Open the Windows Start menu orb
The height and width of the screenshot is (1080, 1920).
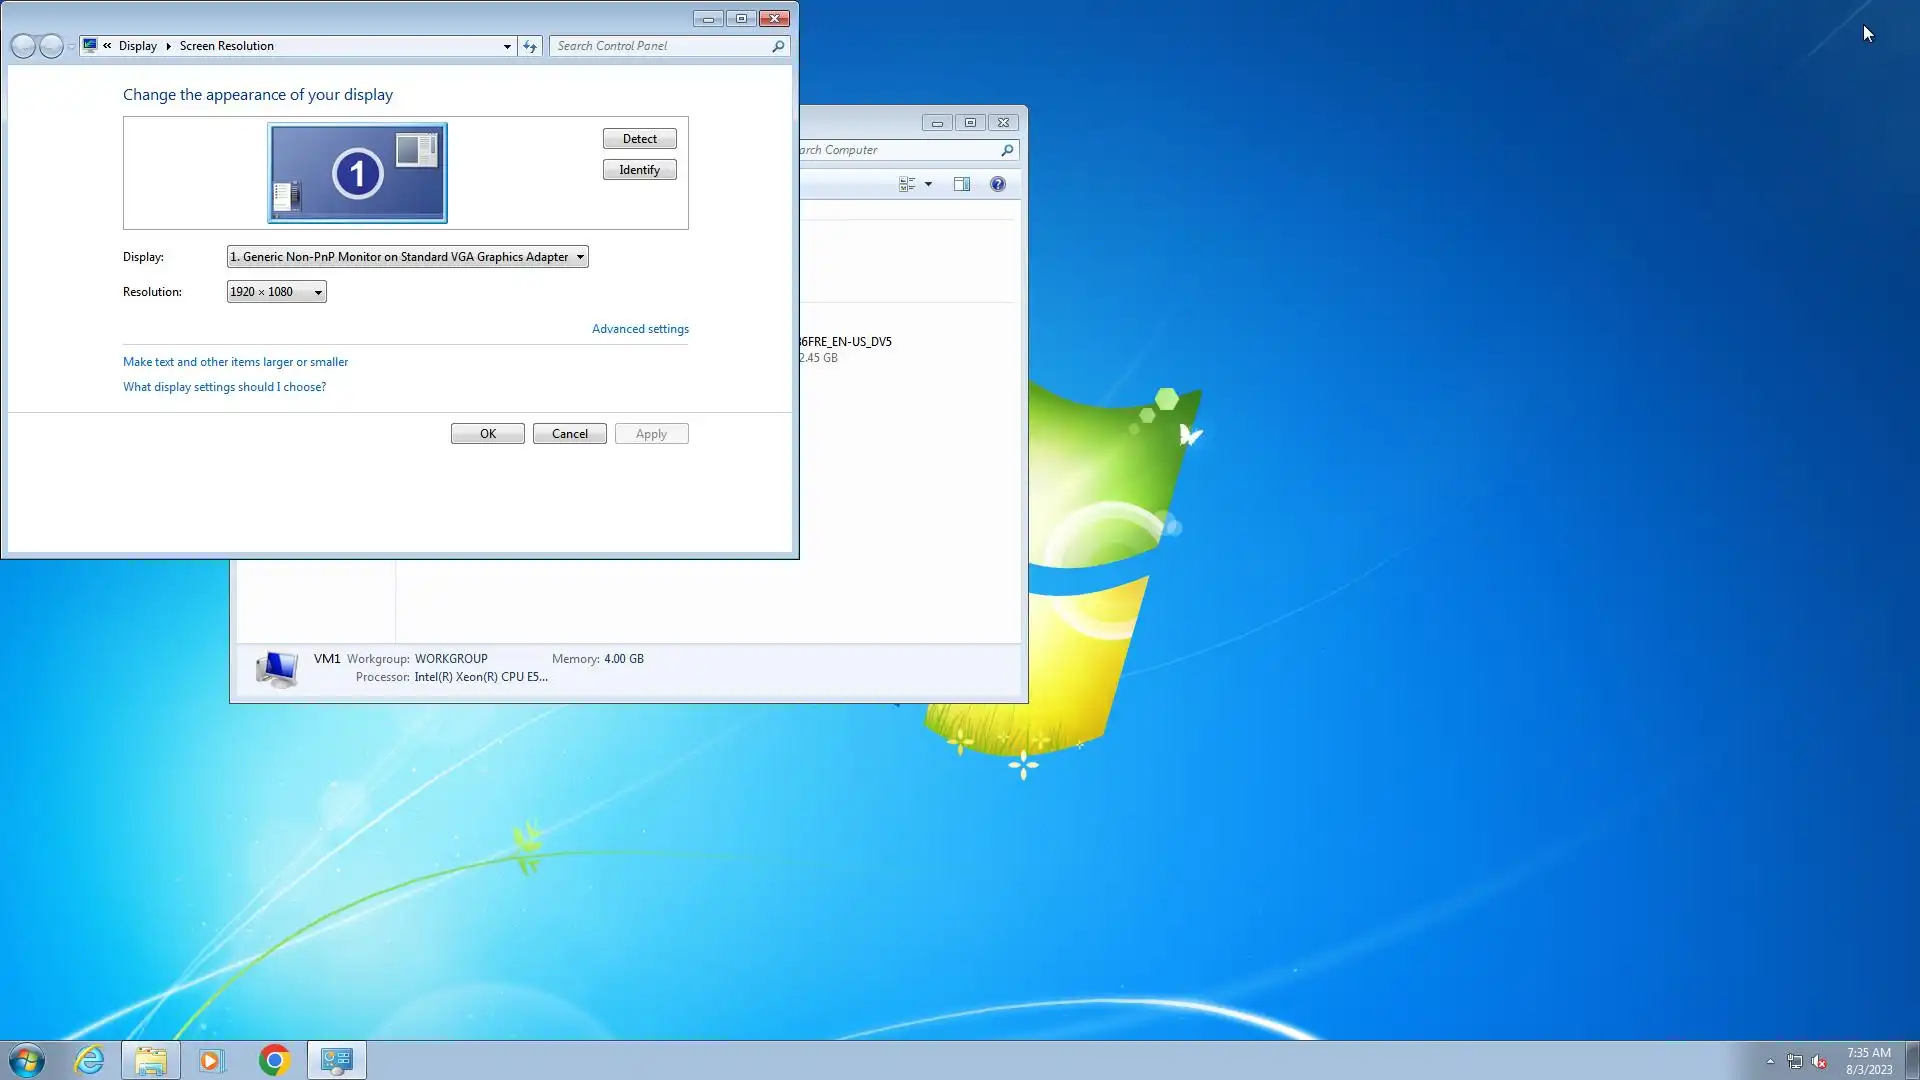pos(27,1060)
